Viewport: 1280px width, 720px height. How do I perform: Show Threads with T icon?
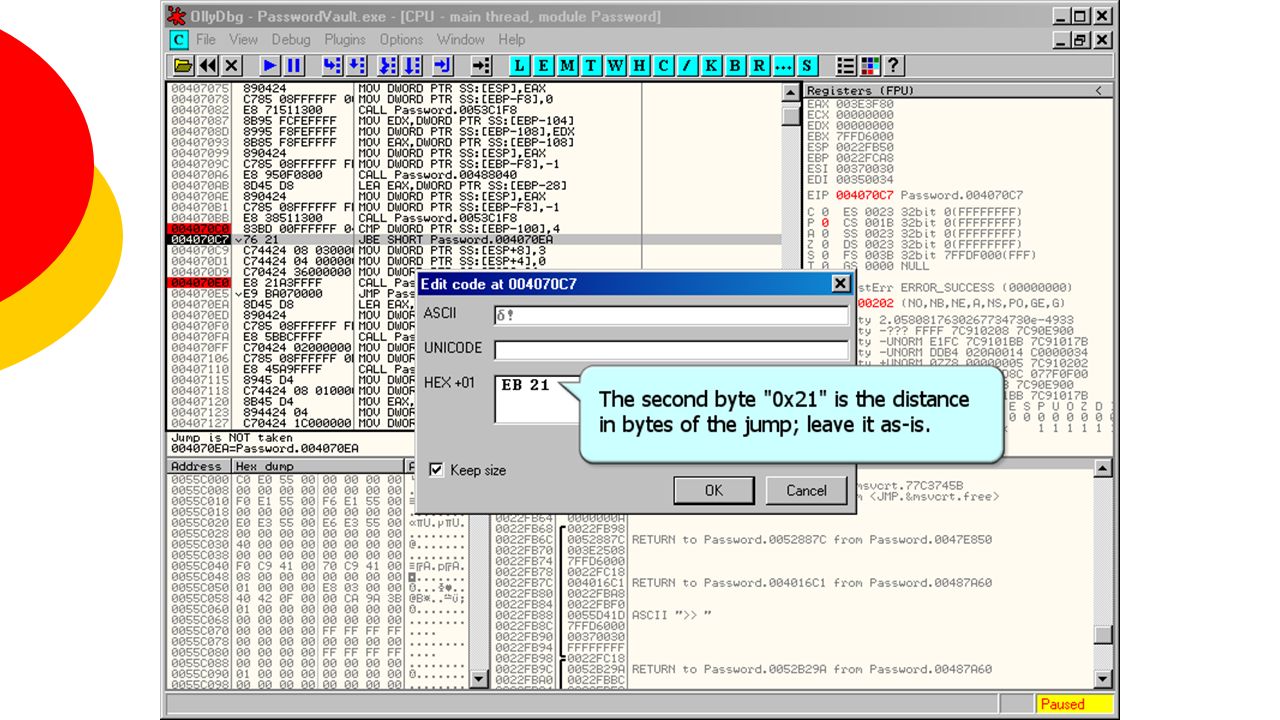[x=592, y=66]
